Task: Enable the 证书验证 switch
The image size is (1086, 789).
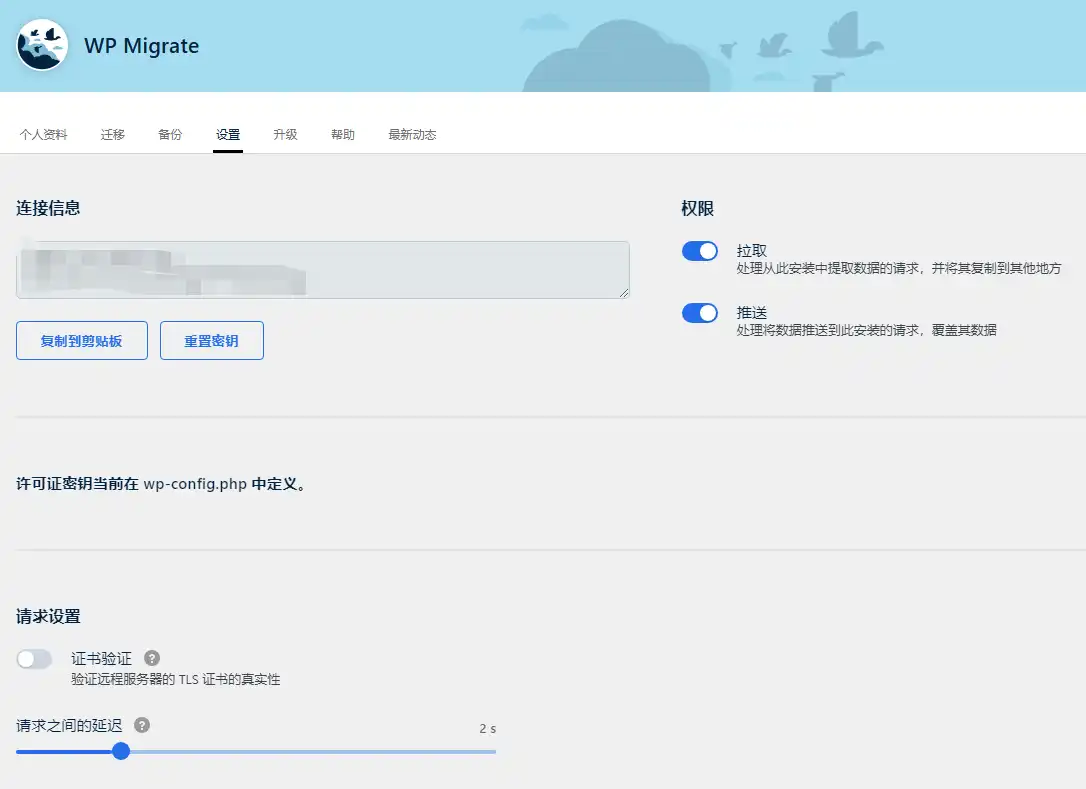Action: click(35, 659)
